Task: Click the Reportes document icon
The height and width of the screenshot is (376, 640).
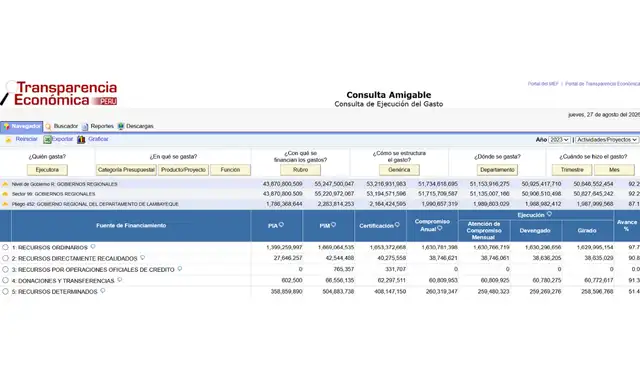Action: point(85,127)
